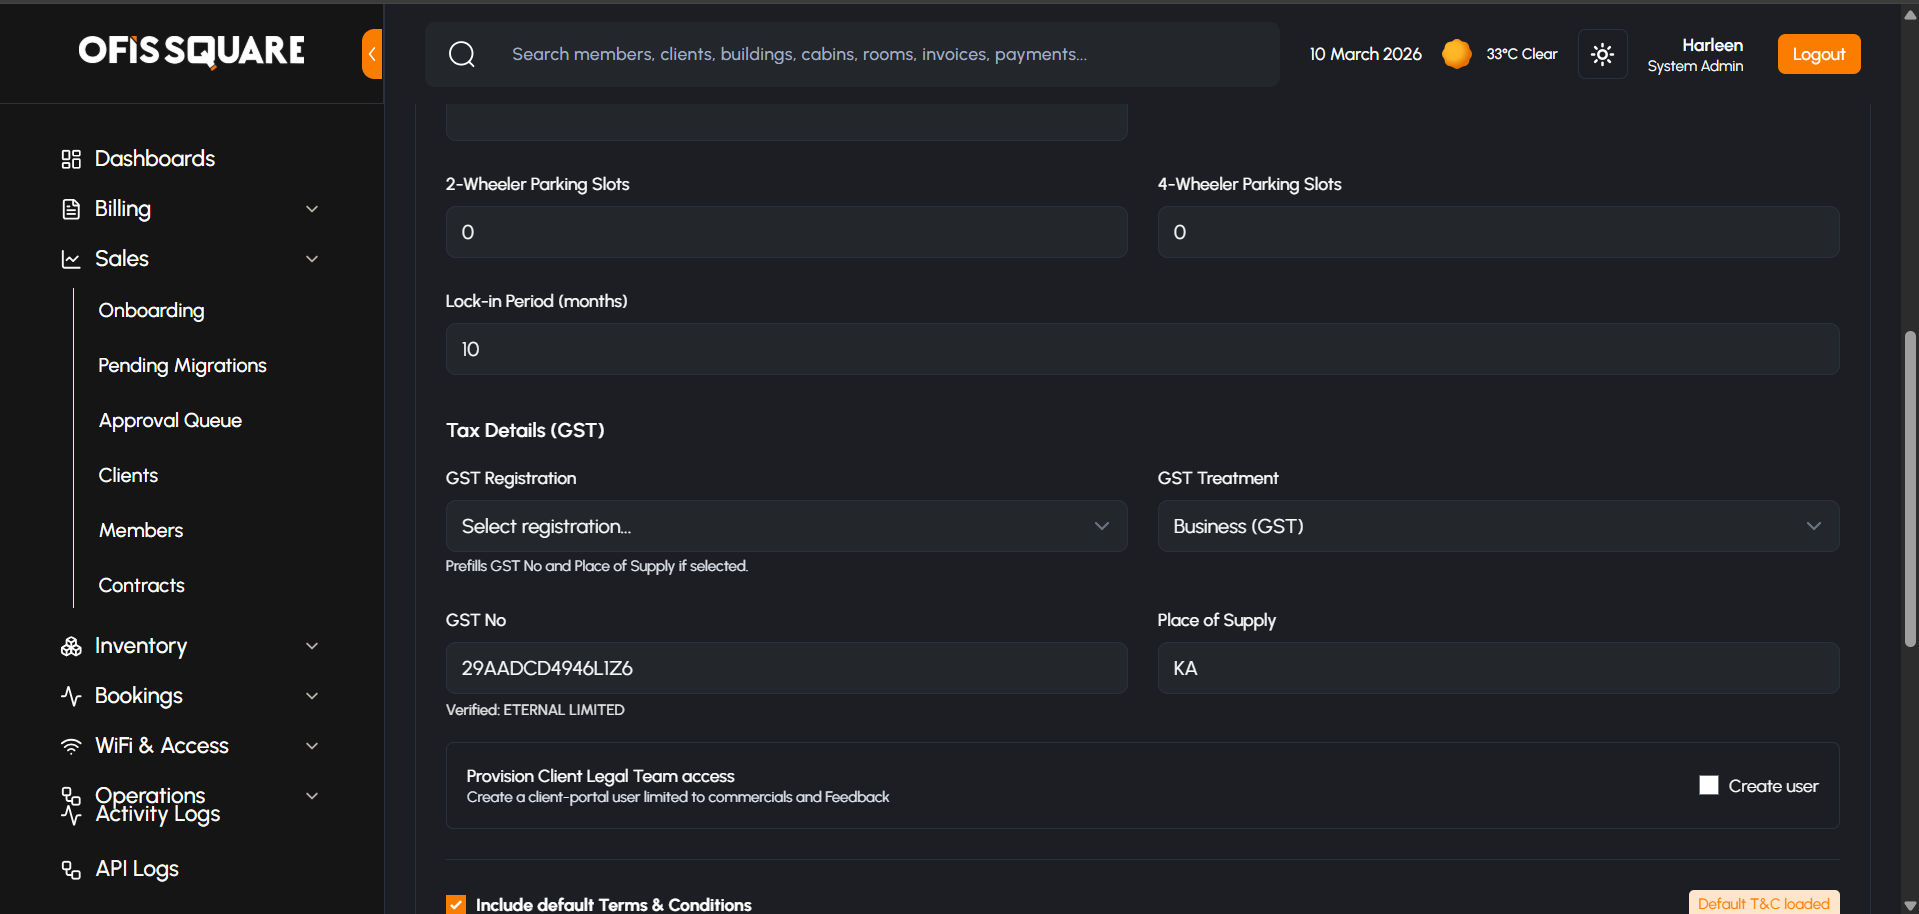
Task: Click the OFIS SQUARE logo
Action: [192, 51]
